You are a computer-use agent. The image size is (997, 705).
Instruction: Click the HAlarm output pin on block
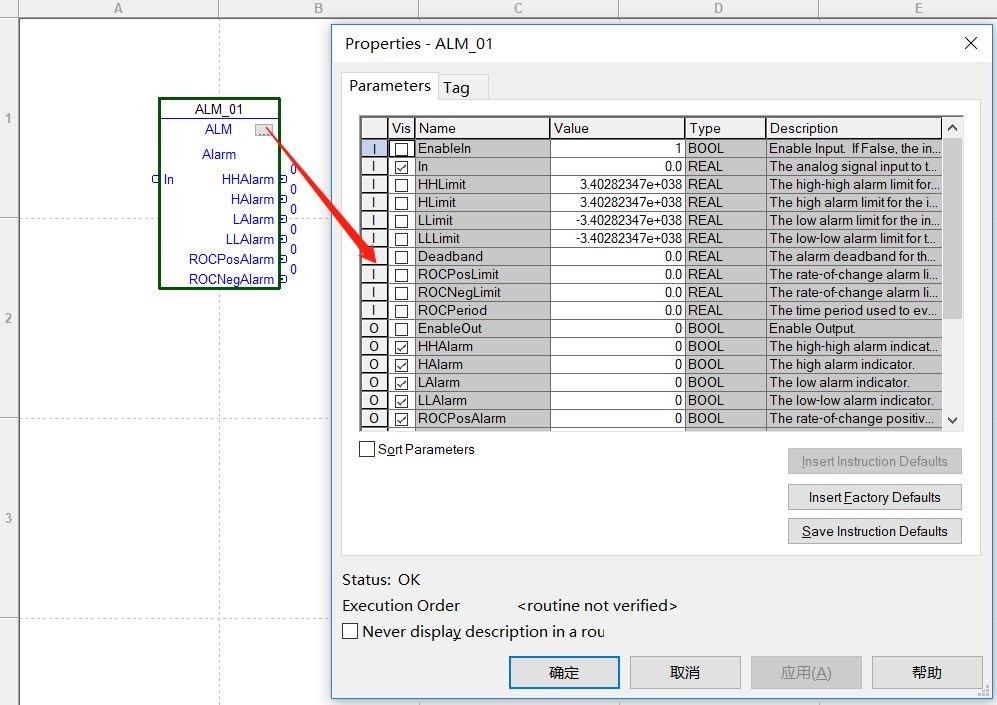click(x=284, y=199)
